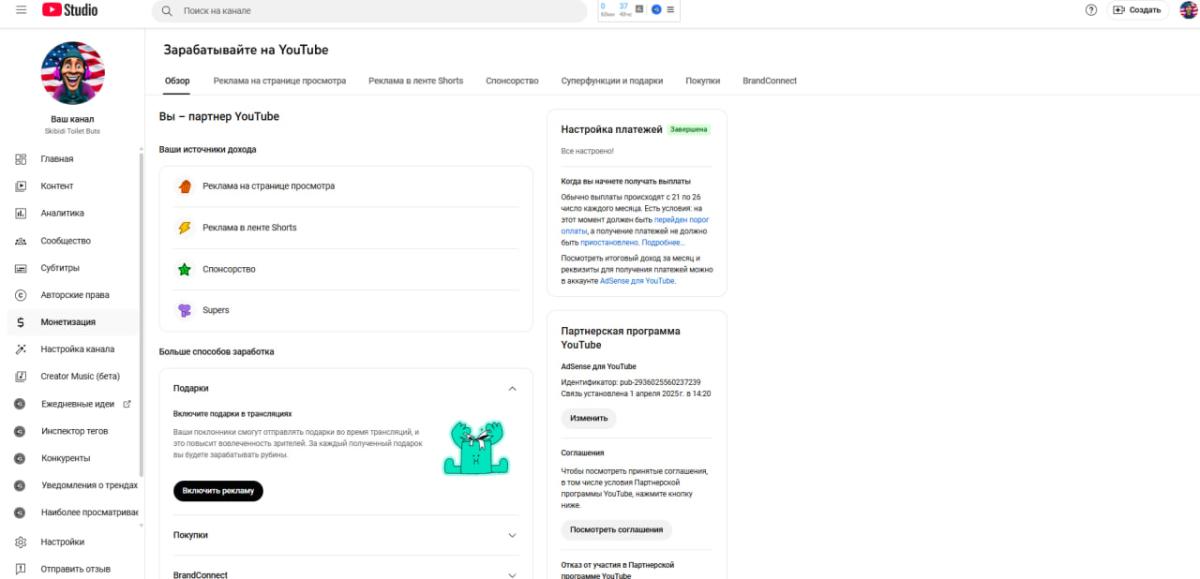The height and width of the screenshot is (579, 1200).
Task: Follow the приостановлено link
Action: coord(609,242)
